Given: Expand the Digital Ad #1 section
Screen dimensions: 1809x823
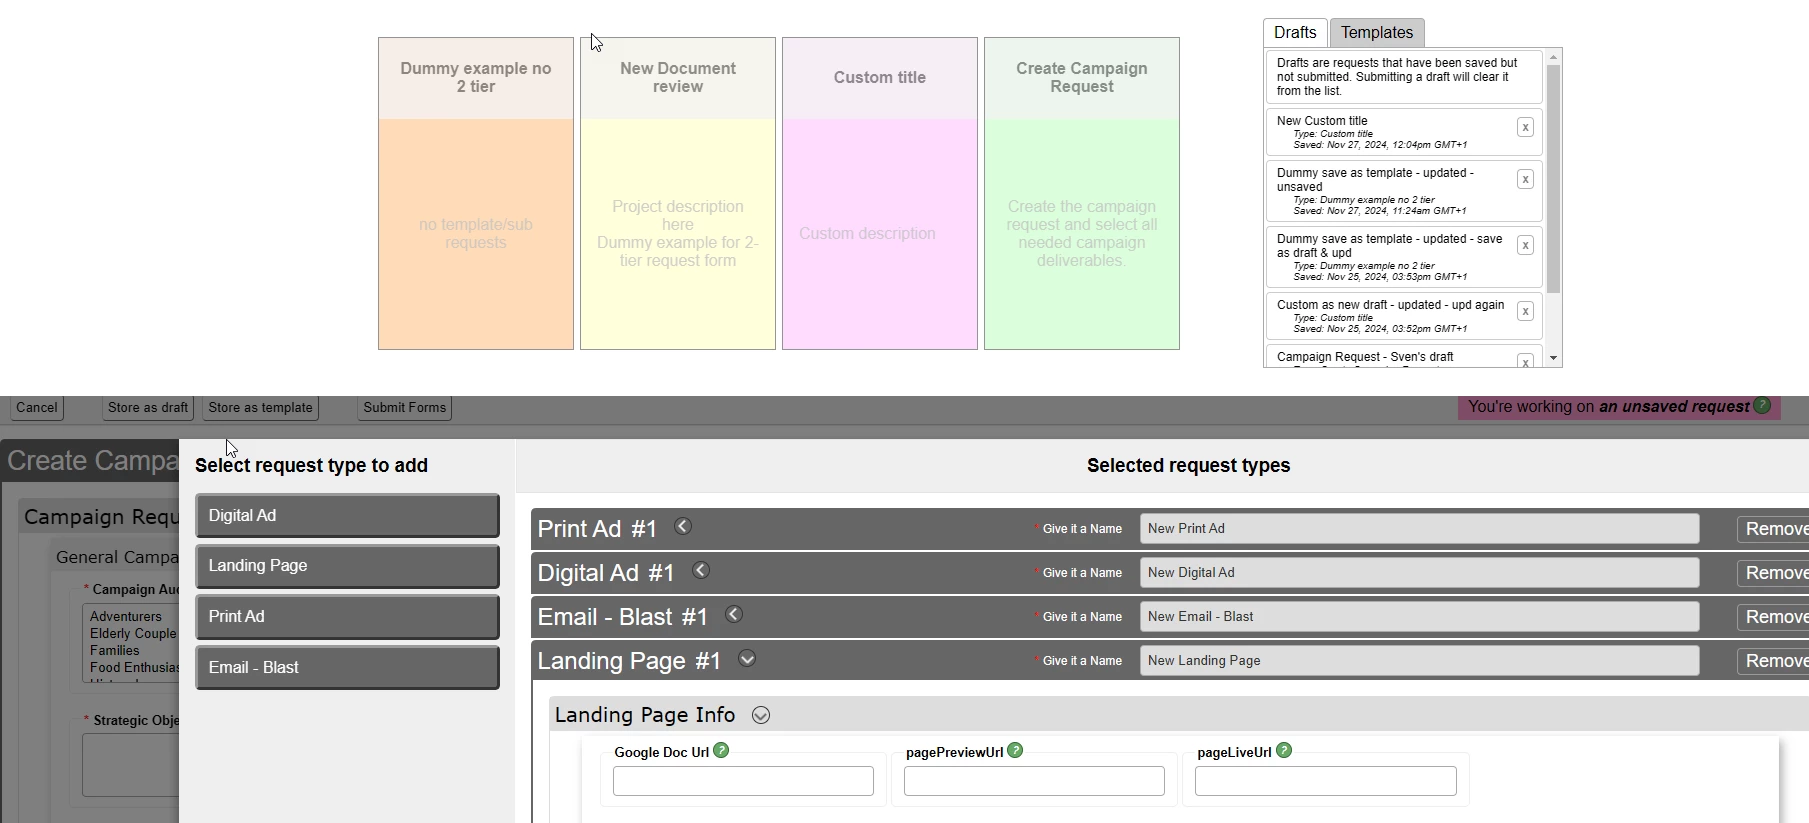Looking at the screenshot, I should click(701, 570).
